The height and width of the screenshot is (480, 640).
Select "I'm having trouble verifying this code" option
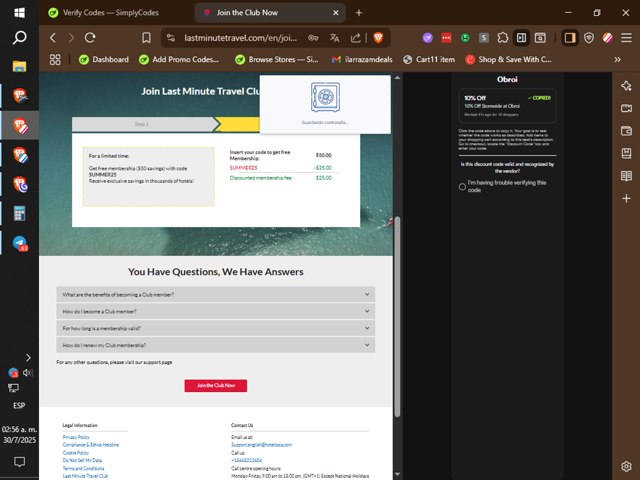pos(462,187)
